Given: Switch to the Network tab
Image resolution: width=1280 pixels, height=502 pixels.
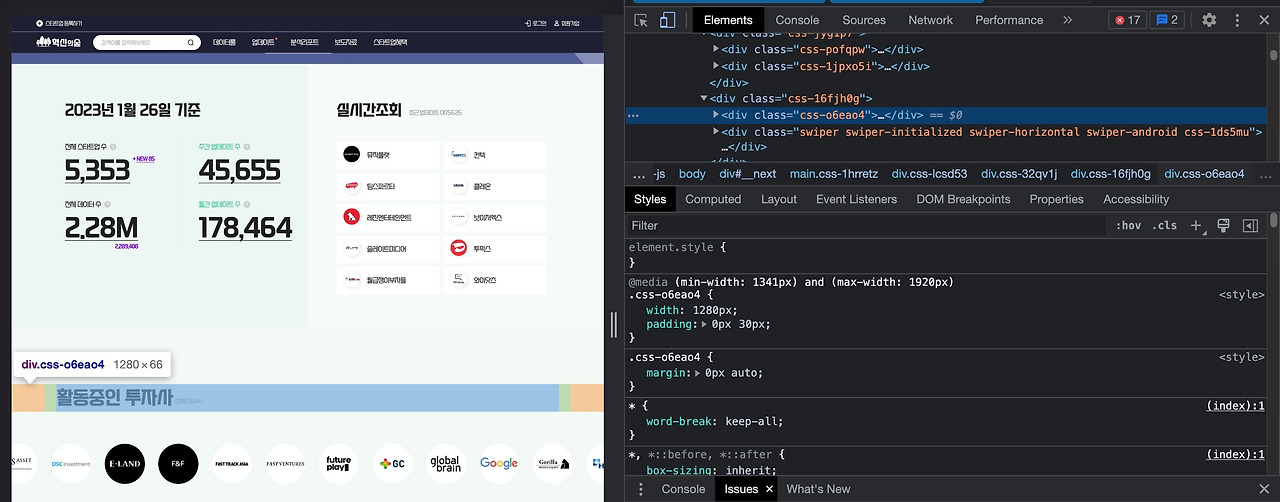Looking at the screenshot, I should coord(931,20).
